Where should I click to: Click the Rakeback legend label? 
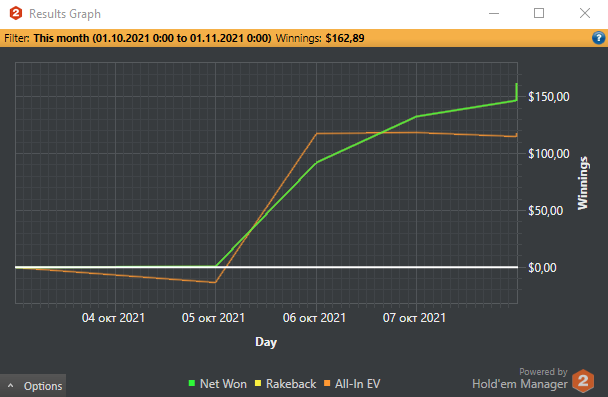(x=291, y=384)
